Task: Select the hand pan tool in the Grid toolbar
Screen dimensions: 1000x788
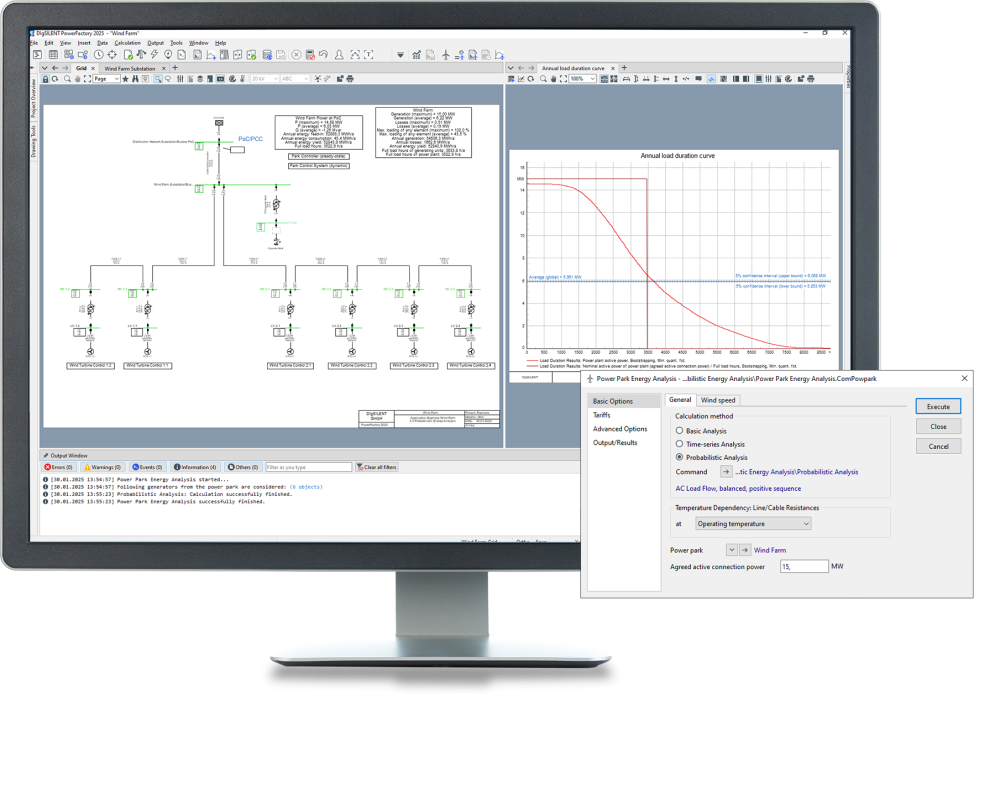Action: coord(77,79)
